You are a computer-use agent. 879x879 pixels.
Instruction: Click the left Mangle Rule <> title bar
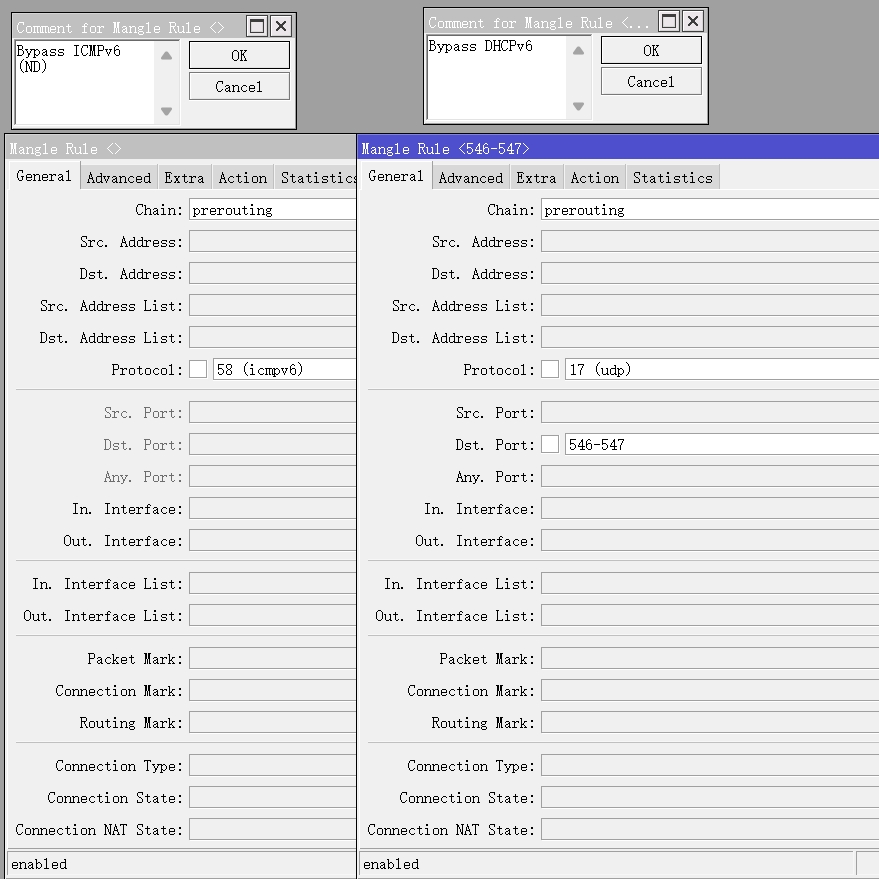click(x=182, y=149)
